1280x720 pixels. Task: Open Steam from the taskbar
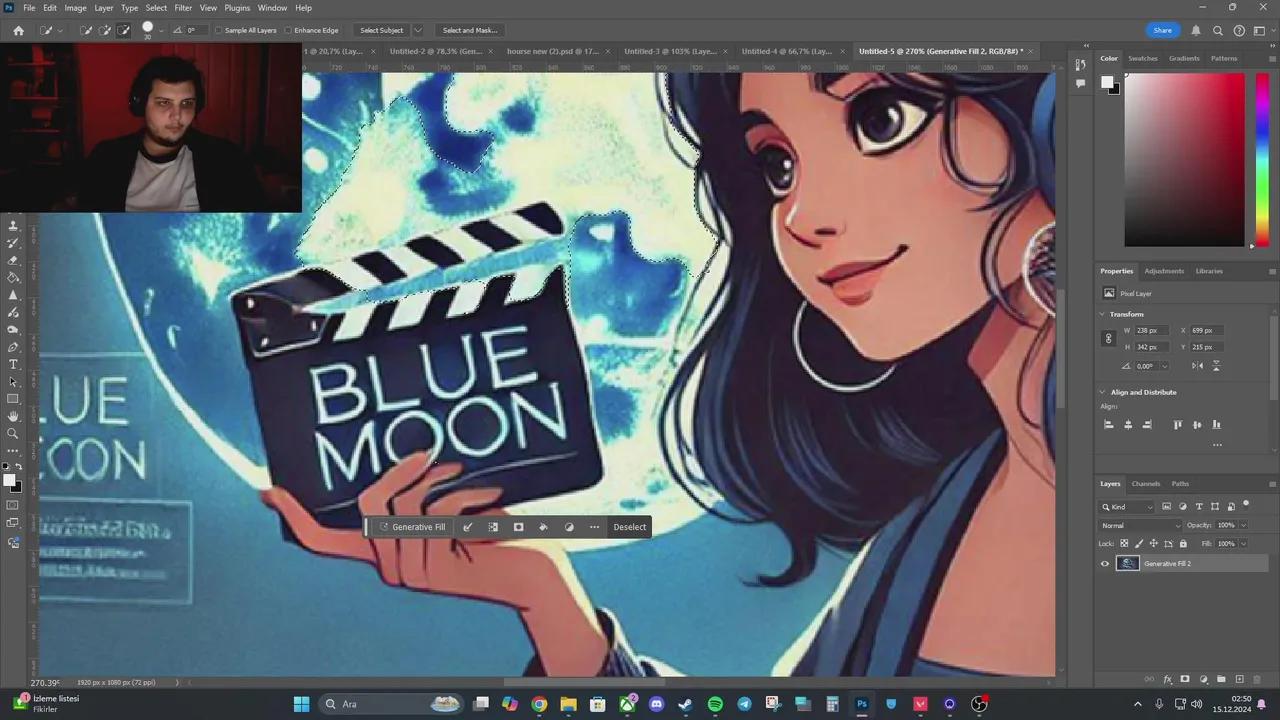click(x=685, y=704)
